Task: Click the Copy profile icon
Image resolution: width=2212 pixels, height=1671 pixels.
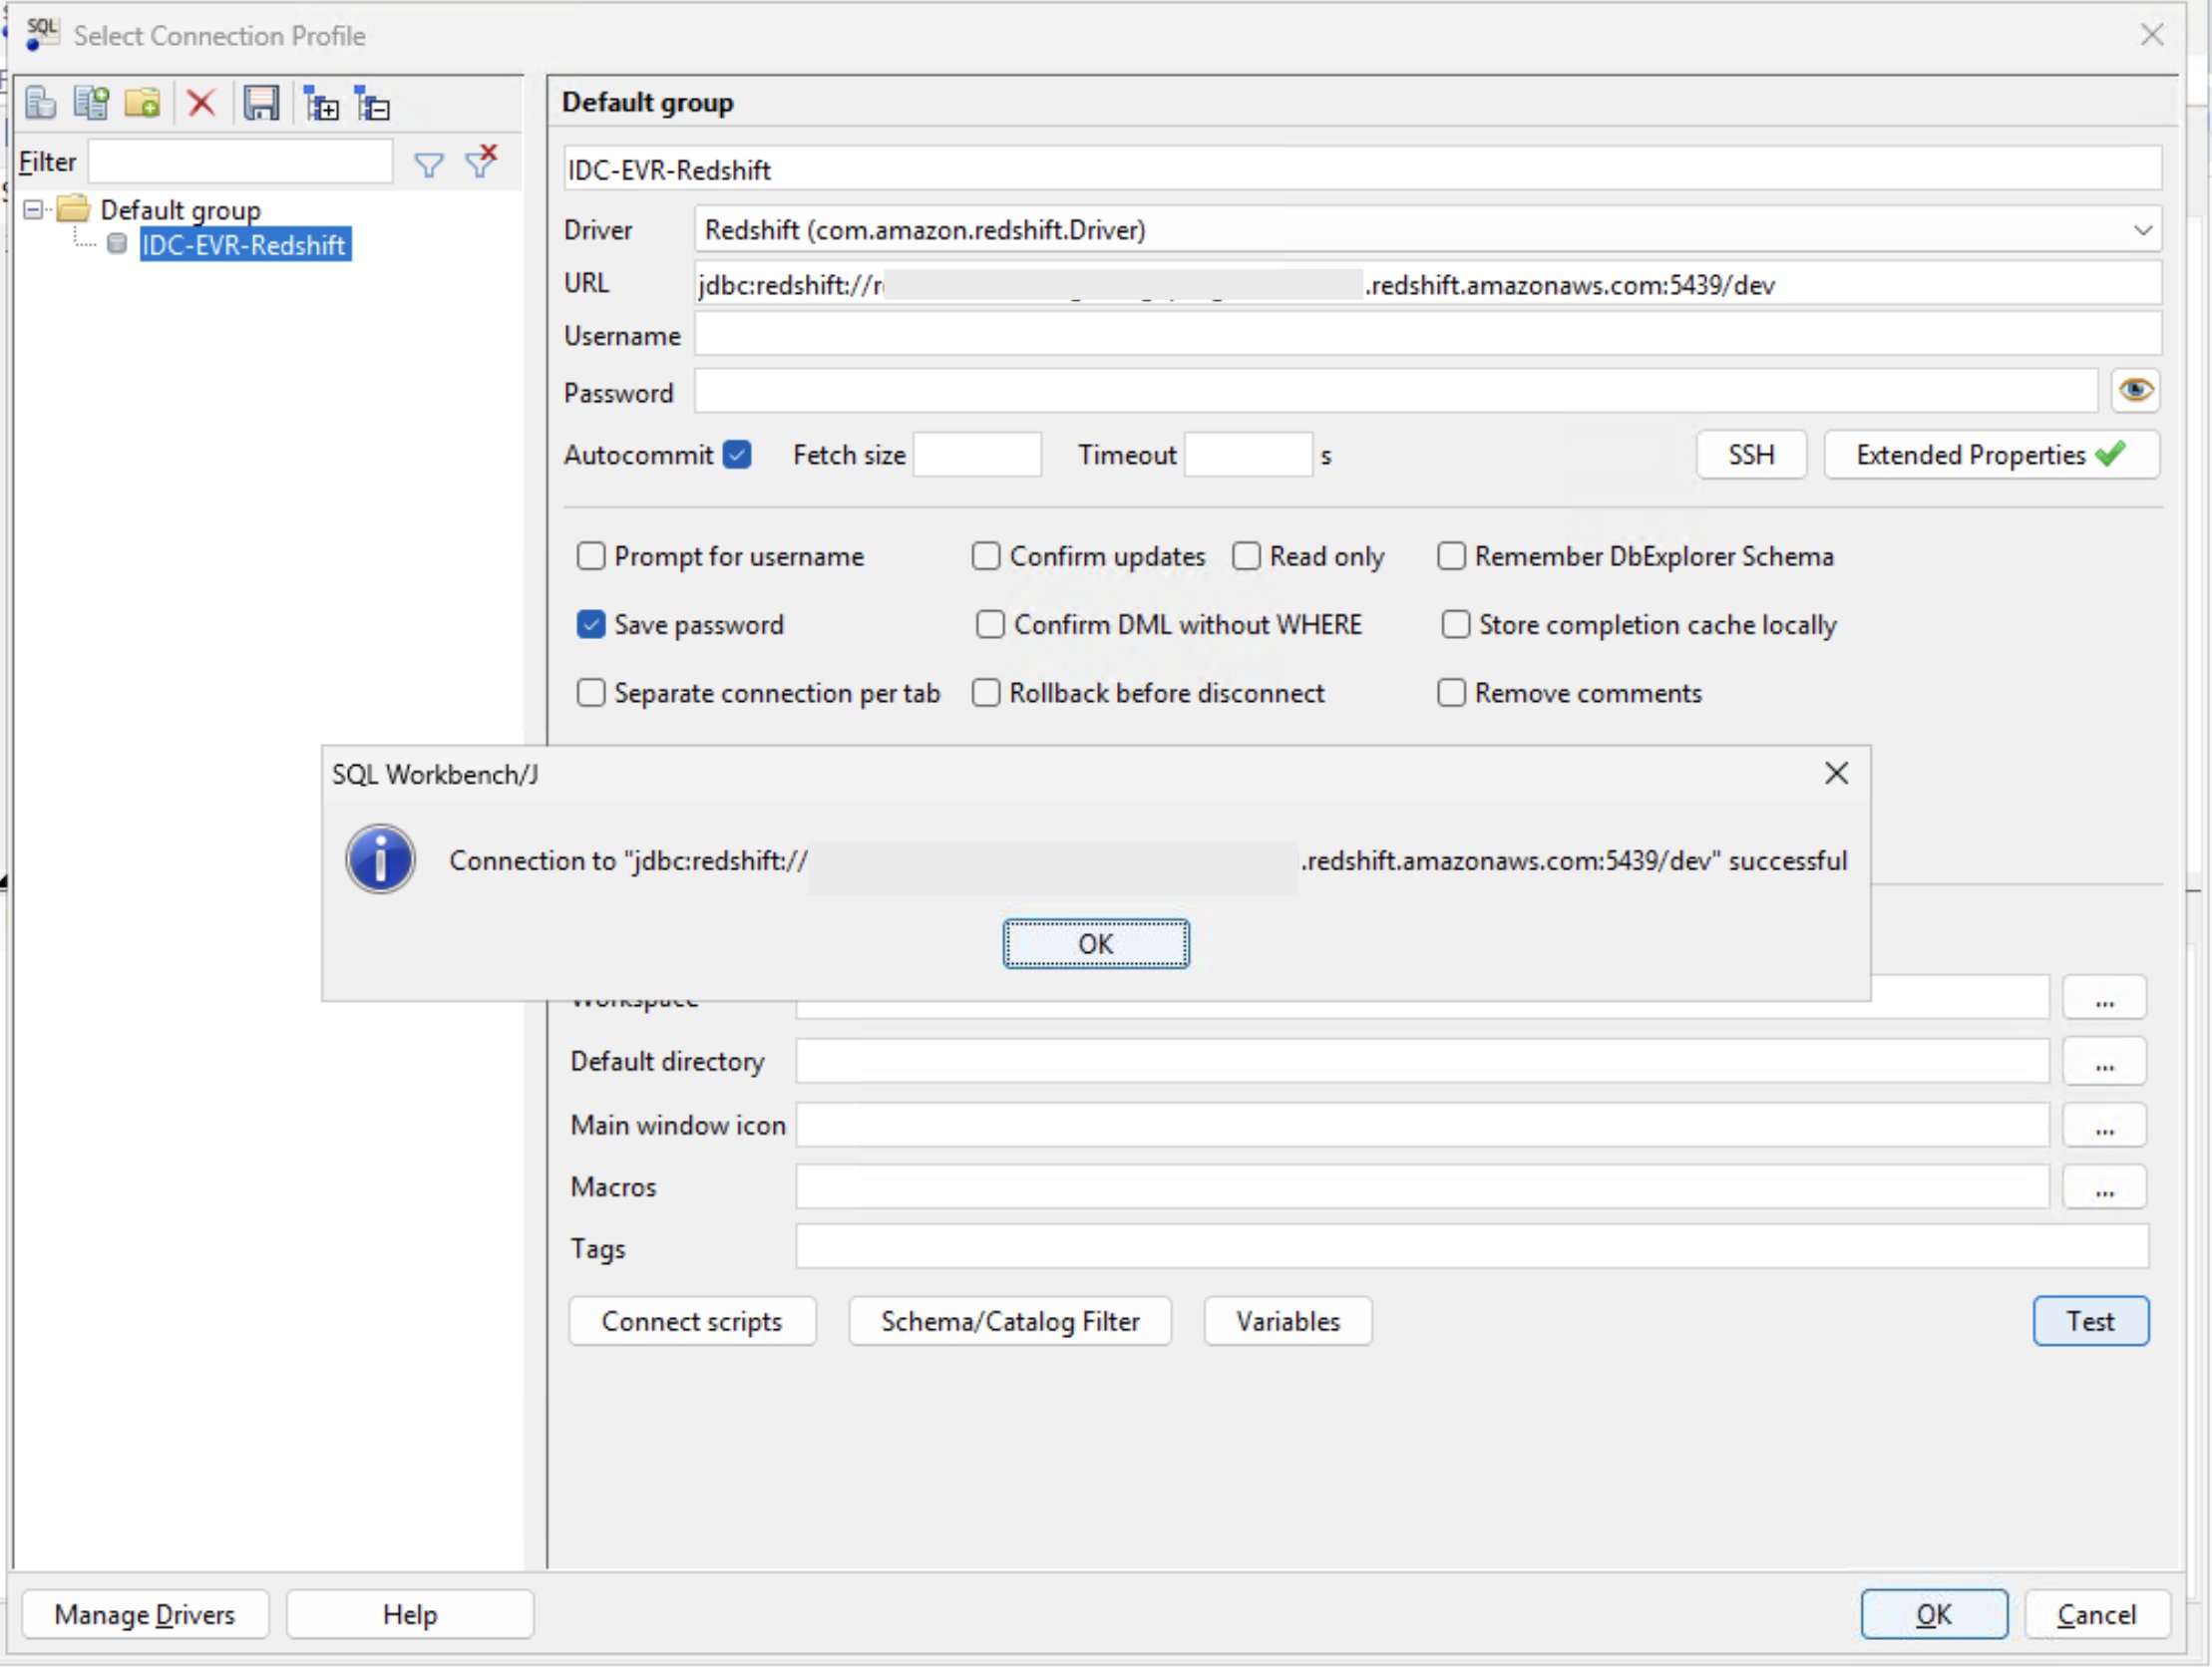Action: pyautogui.click(x=92, y=103)
